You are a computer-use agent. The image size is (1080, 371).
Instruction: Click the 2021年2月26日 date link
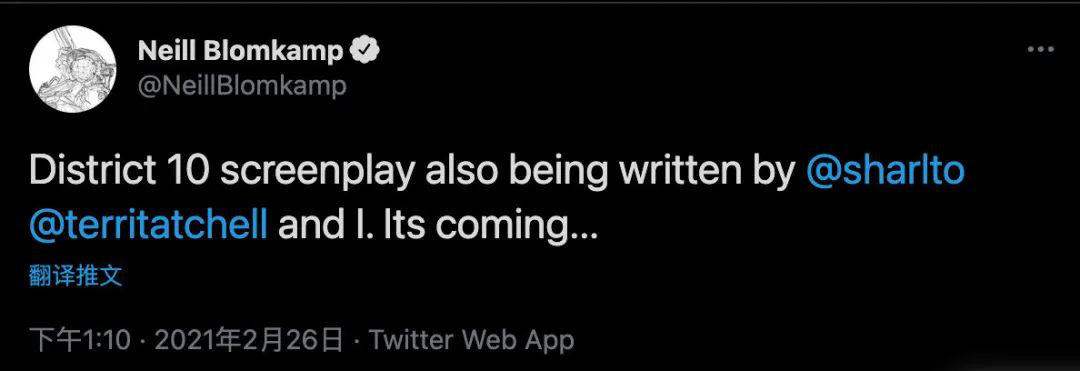click(x=249, y=340)
